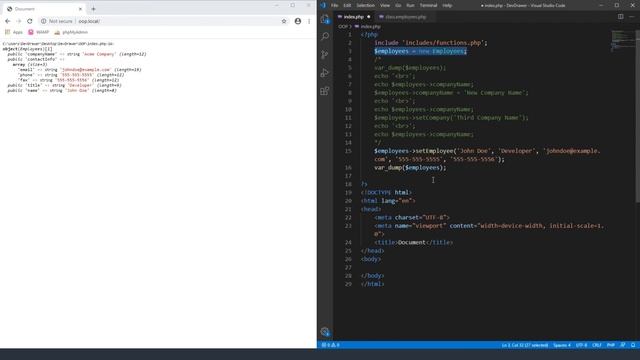
Task: Switch to the class.employees.php tab
Action: pyautogui.click(x=405, y=17)
